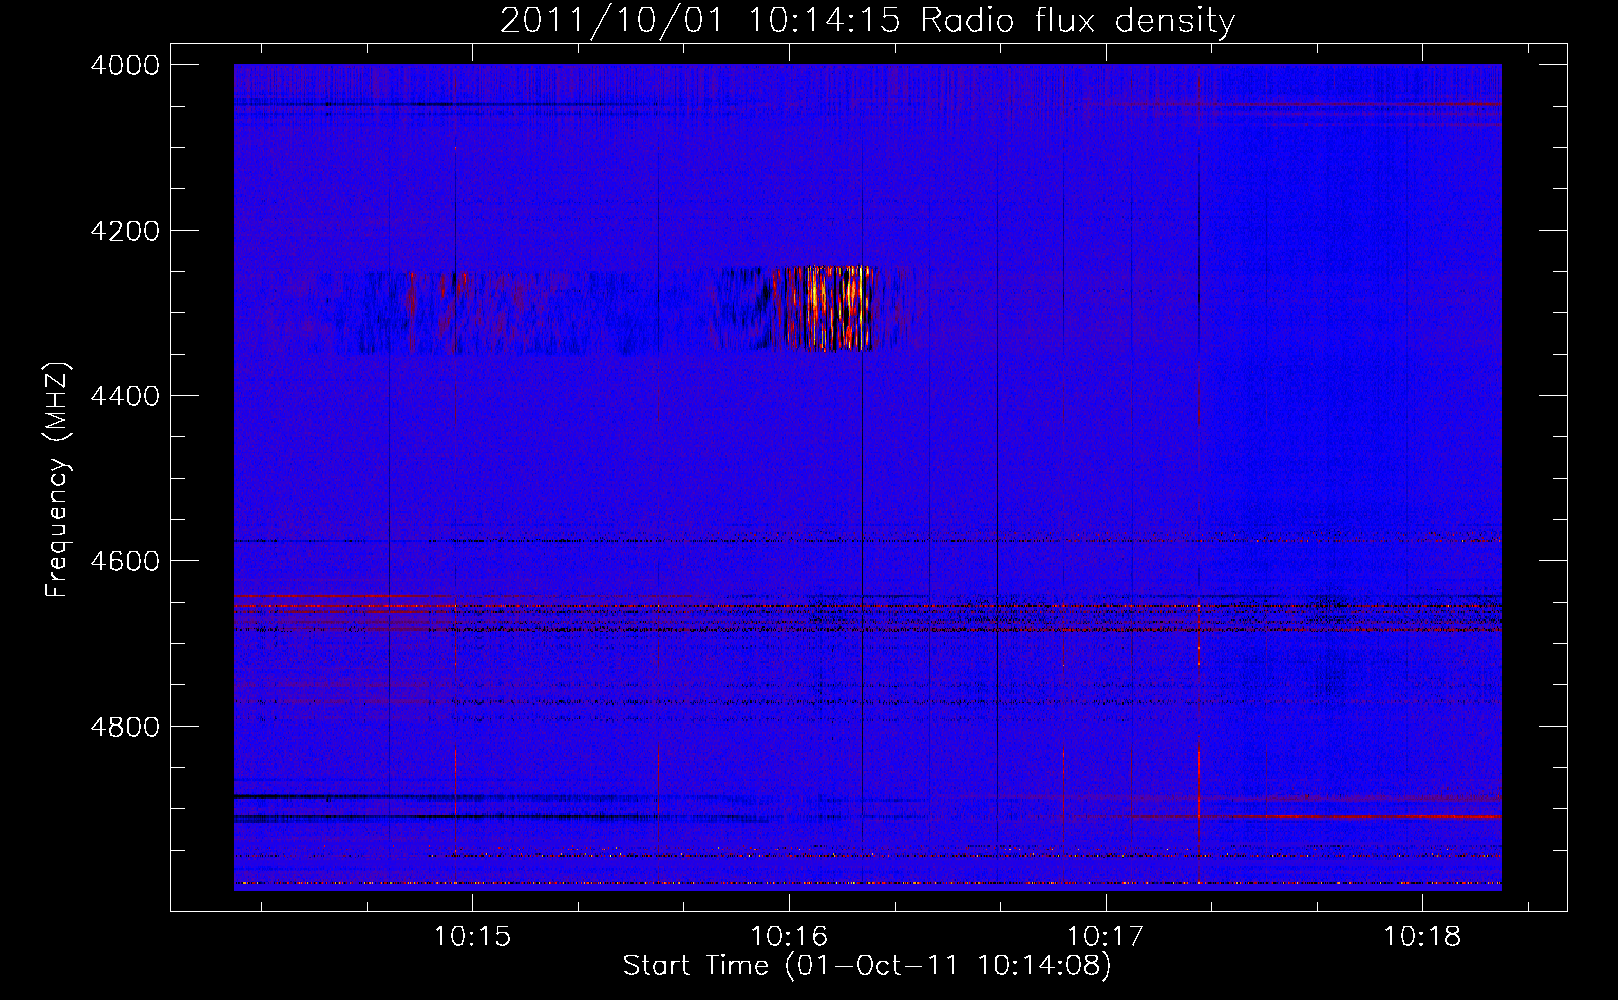Select the 4400 frequency axis label
Screen dimensions: 1618x1000
click(125, 396)
